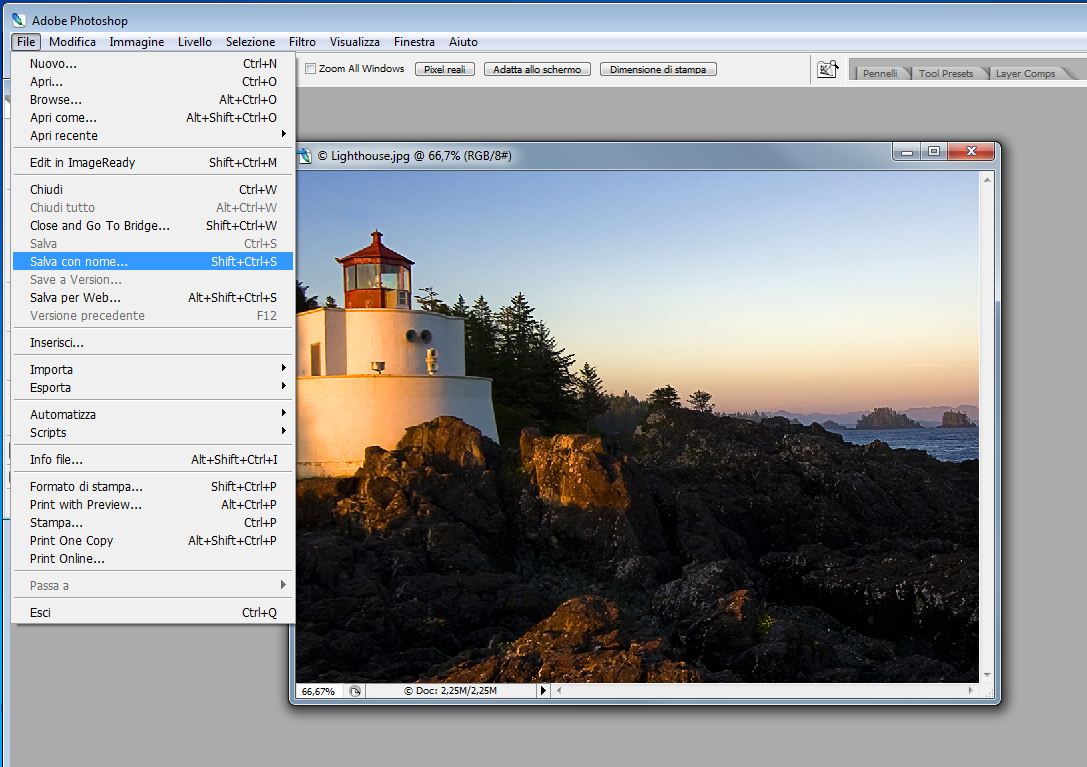1087x767 pixels.
Task: Open the Modifica menu
Action: coord(72,42)
